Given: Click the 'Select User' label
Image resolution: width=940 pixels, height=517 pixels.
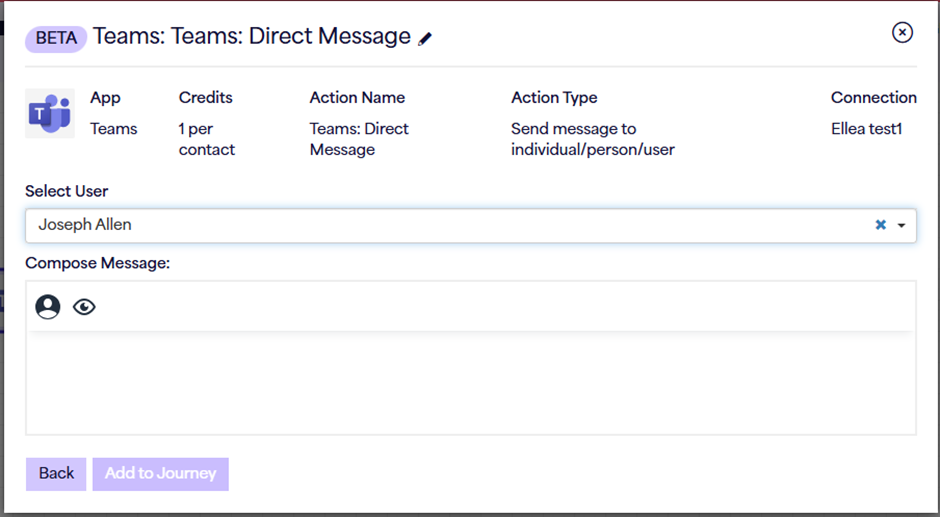Looking at the screenshot, I should (67, 191).
